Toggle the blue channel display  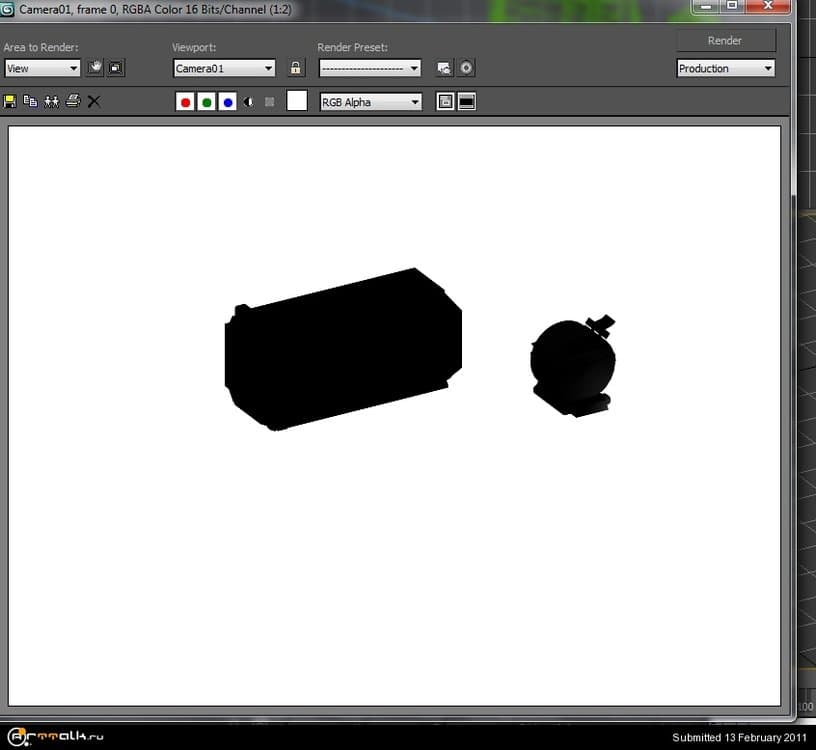(227, 102)
